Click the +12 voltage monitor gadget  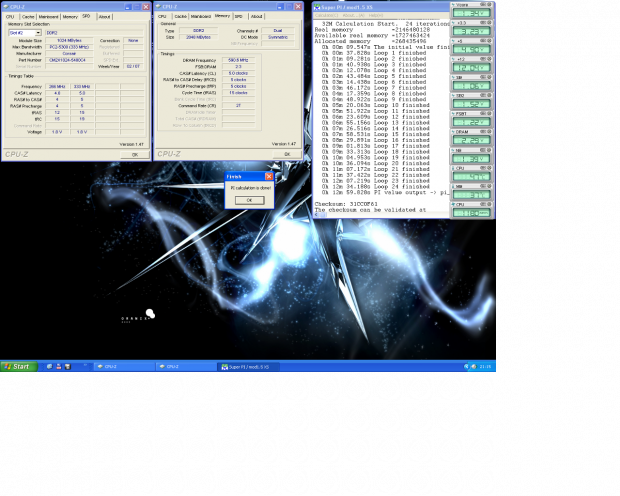(471, 66)
